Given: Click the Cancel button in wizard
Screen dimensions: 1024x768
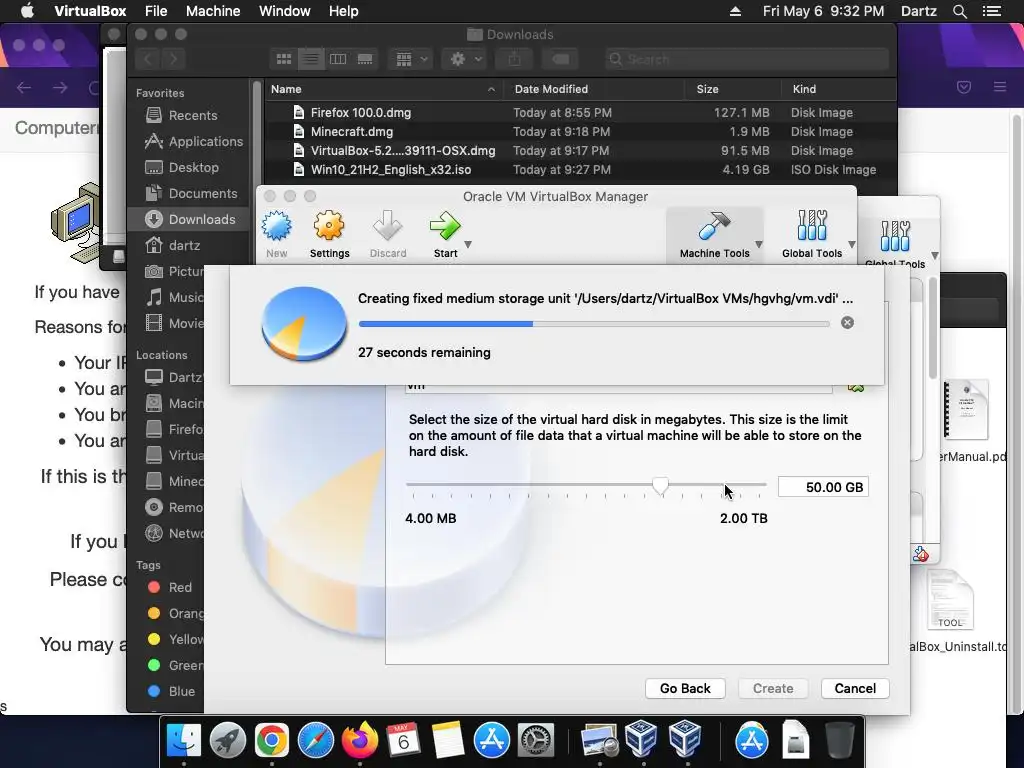Looking at the screenshot, I should pyautogui.click(x=855, y=688).
